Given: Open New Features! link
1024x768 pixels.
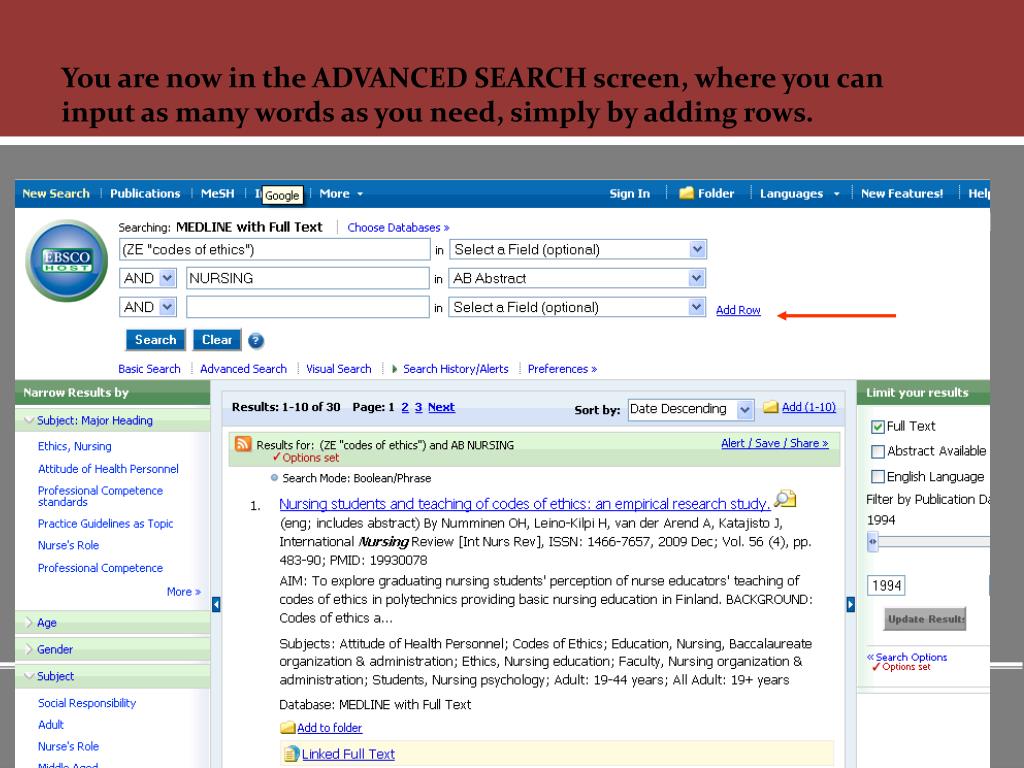Looking at the screenshot, I should tap(902, 193).
